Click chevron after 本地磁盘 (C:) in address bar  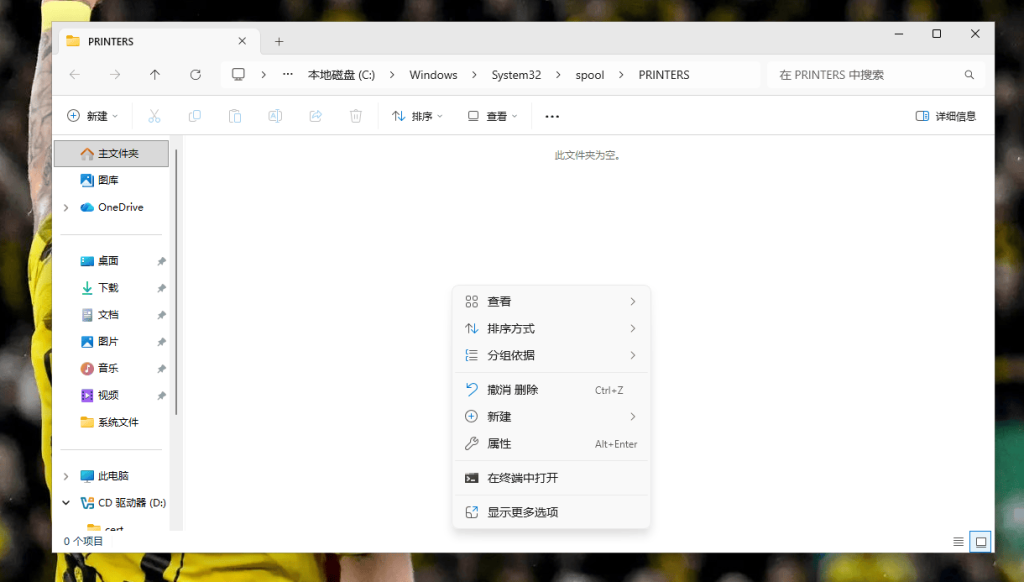pos(392,75)
